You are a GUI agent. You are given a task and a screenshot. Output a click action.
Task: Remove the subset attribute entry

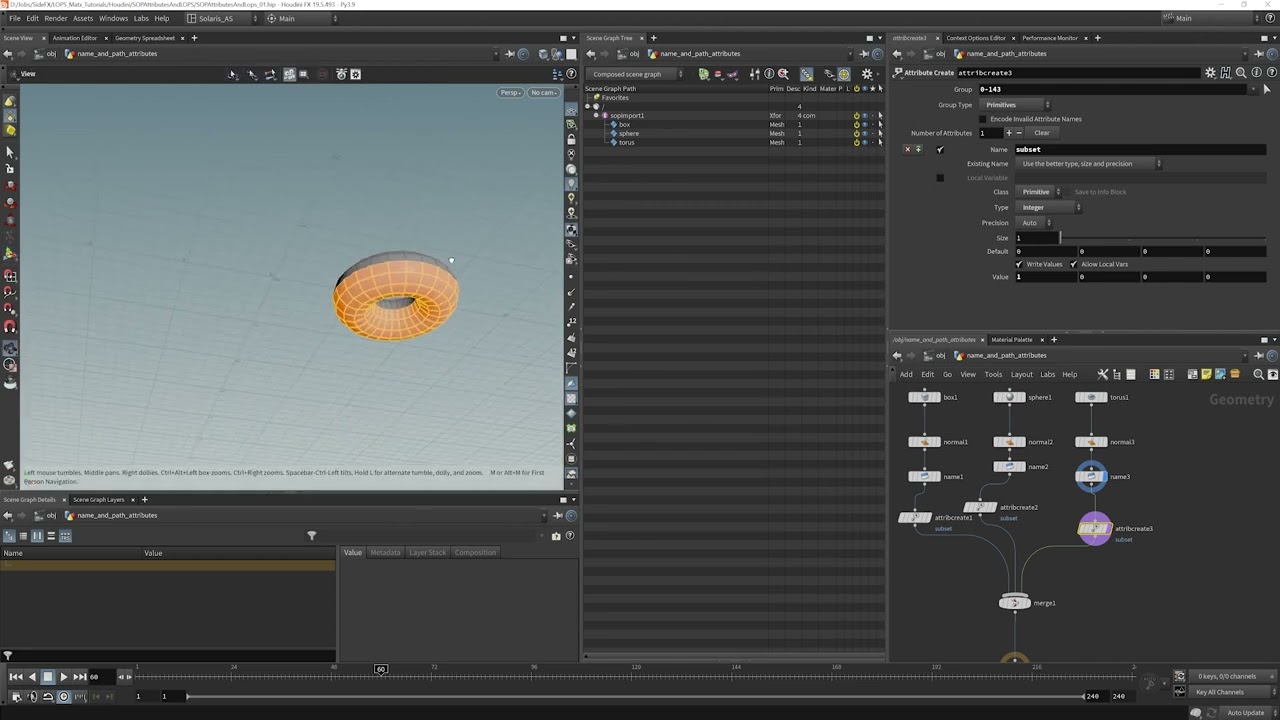907,150
